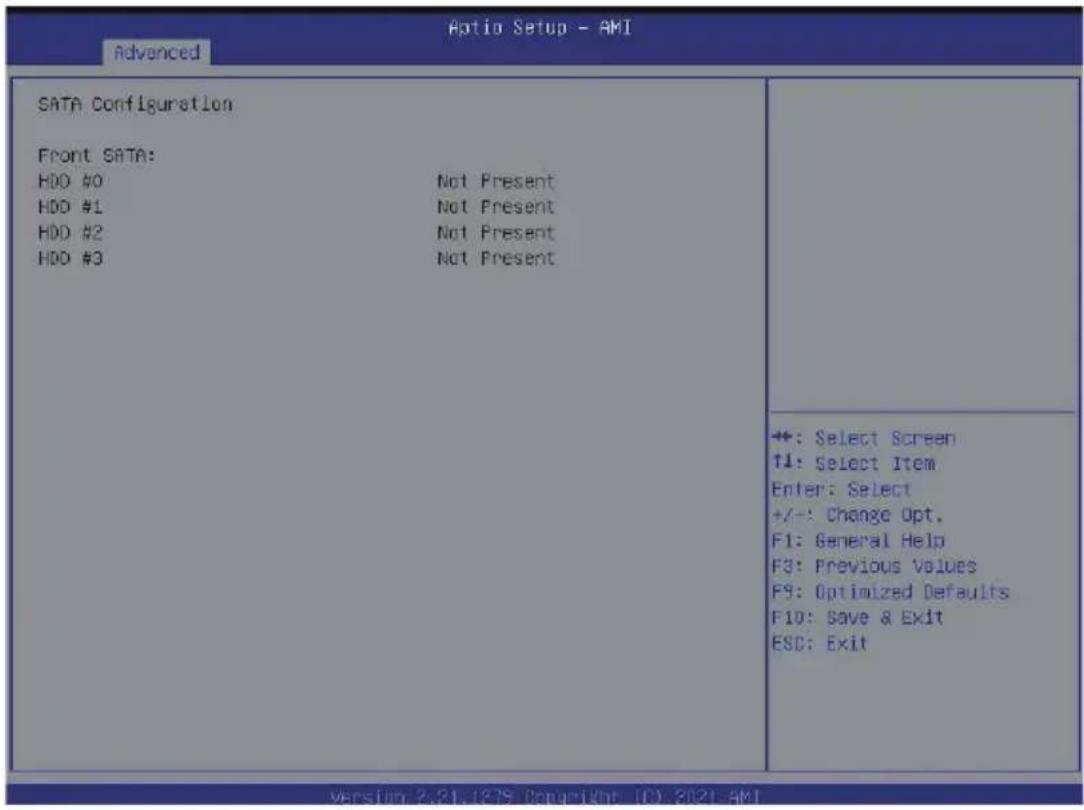Select the HDD #0 row label
Image resolution: width=1084 pixels, height=810 pixels.
point(71,181)
